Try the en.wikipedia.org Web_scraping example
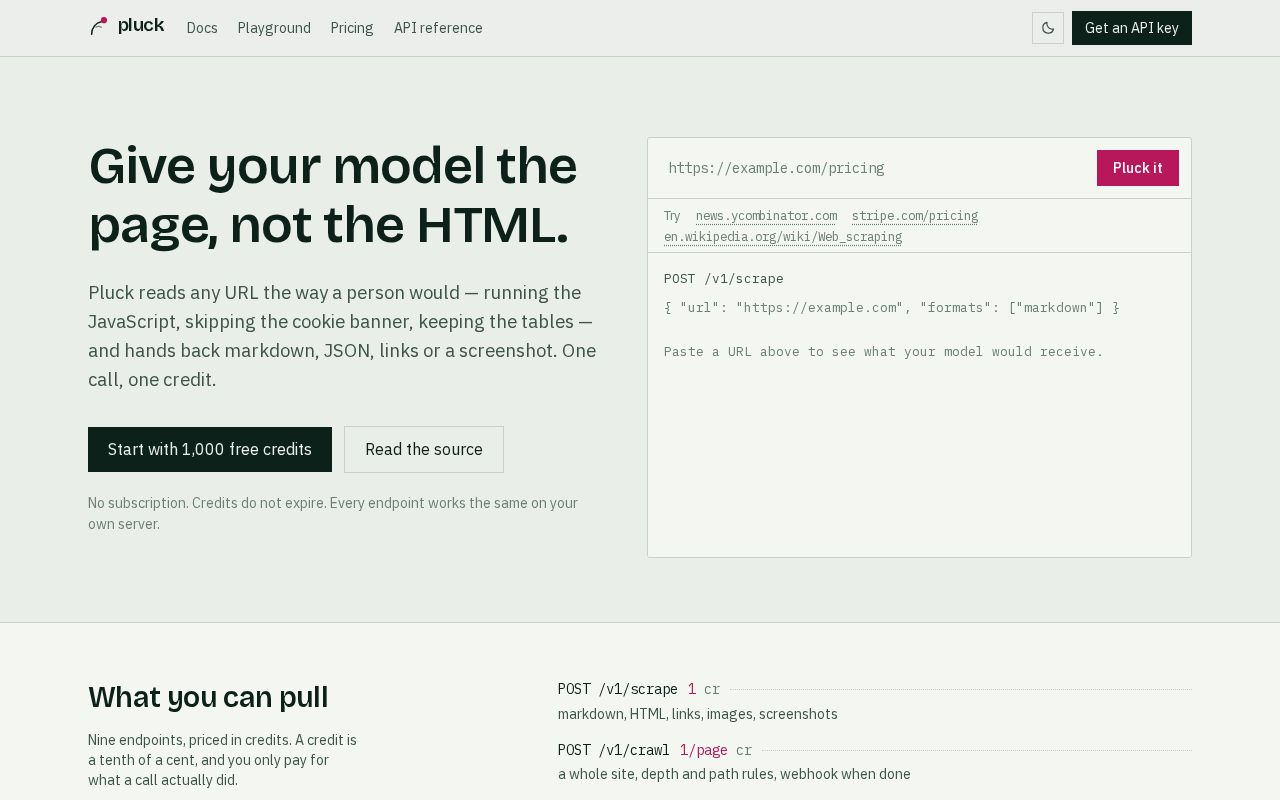Viewport: 1280px width, 800px height. pyautogui.click(x=783, y=237)
